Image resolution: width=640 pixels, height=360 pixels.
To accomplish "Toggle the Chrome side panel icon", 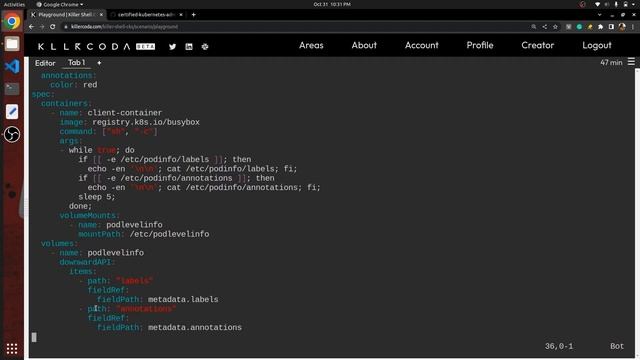I will [x=611, y=27].
